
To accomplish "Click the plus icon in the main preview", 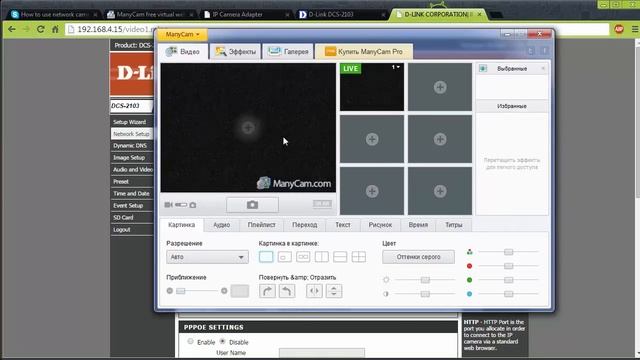I will click(248, 128).
